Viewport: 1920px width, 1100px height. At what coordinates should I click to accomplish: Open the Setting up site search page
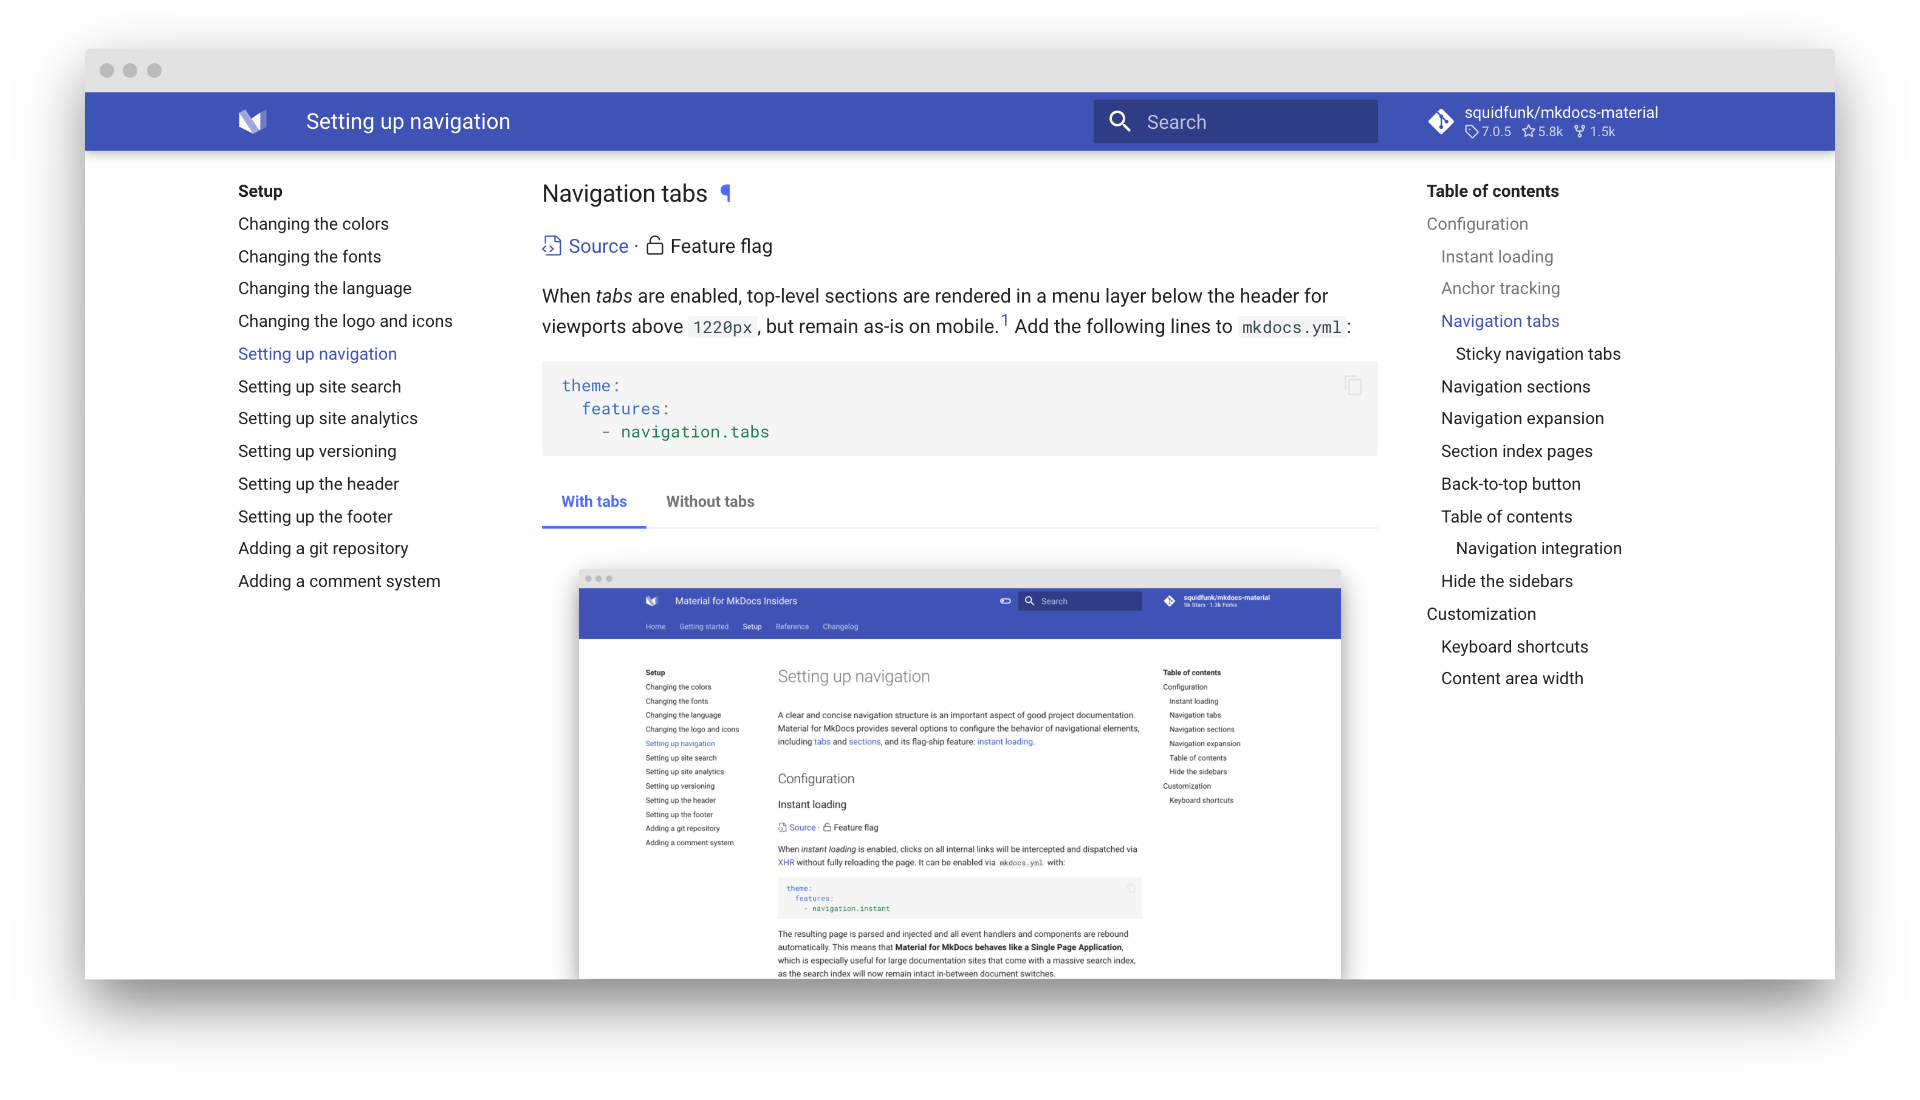click(x=319, y=387)
